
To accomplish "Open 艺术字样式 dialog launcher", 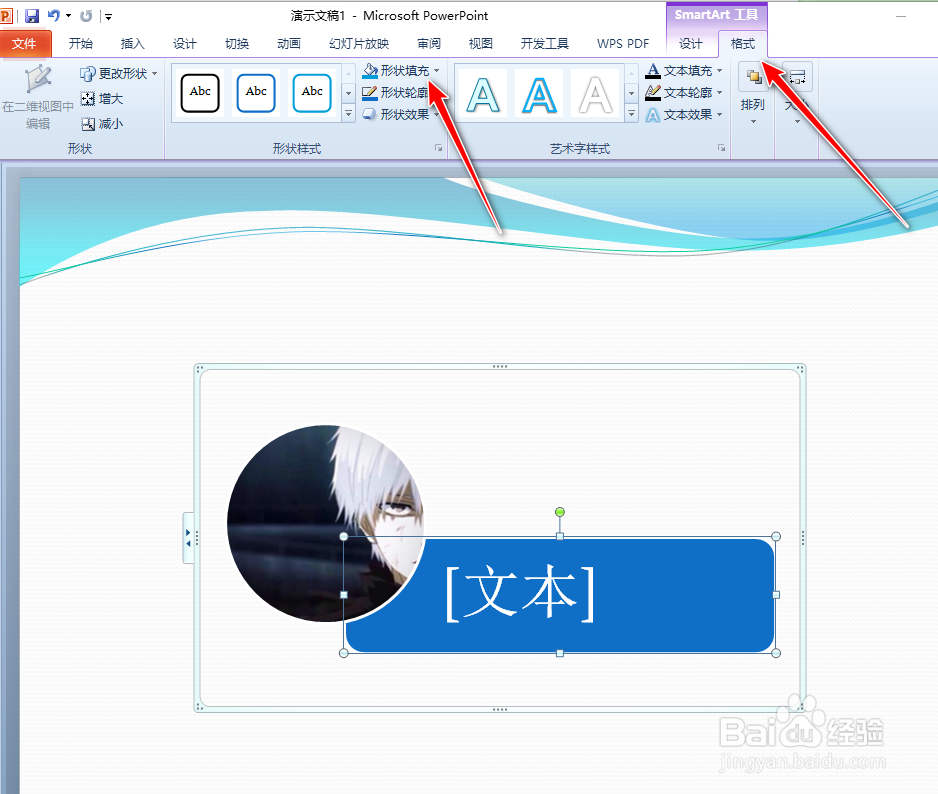I will (x=721, y=148).
